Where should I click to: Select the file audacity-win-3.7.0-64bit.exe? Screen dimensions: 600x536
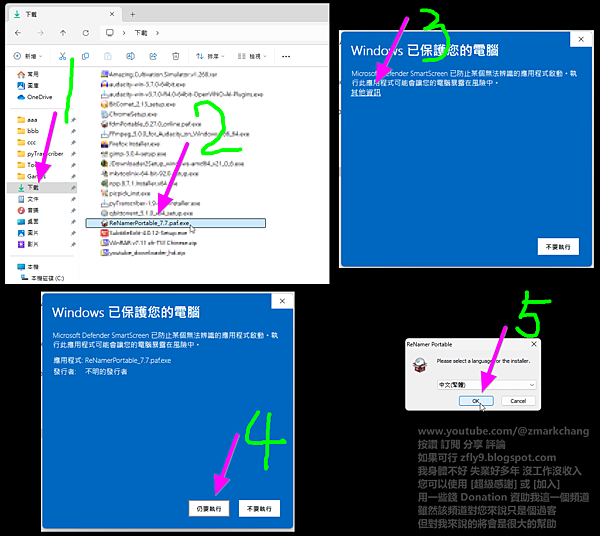143,84
